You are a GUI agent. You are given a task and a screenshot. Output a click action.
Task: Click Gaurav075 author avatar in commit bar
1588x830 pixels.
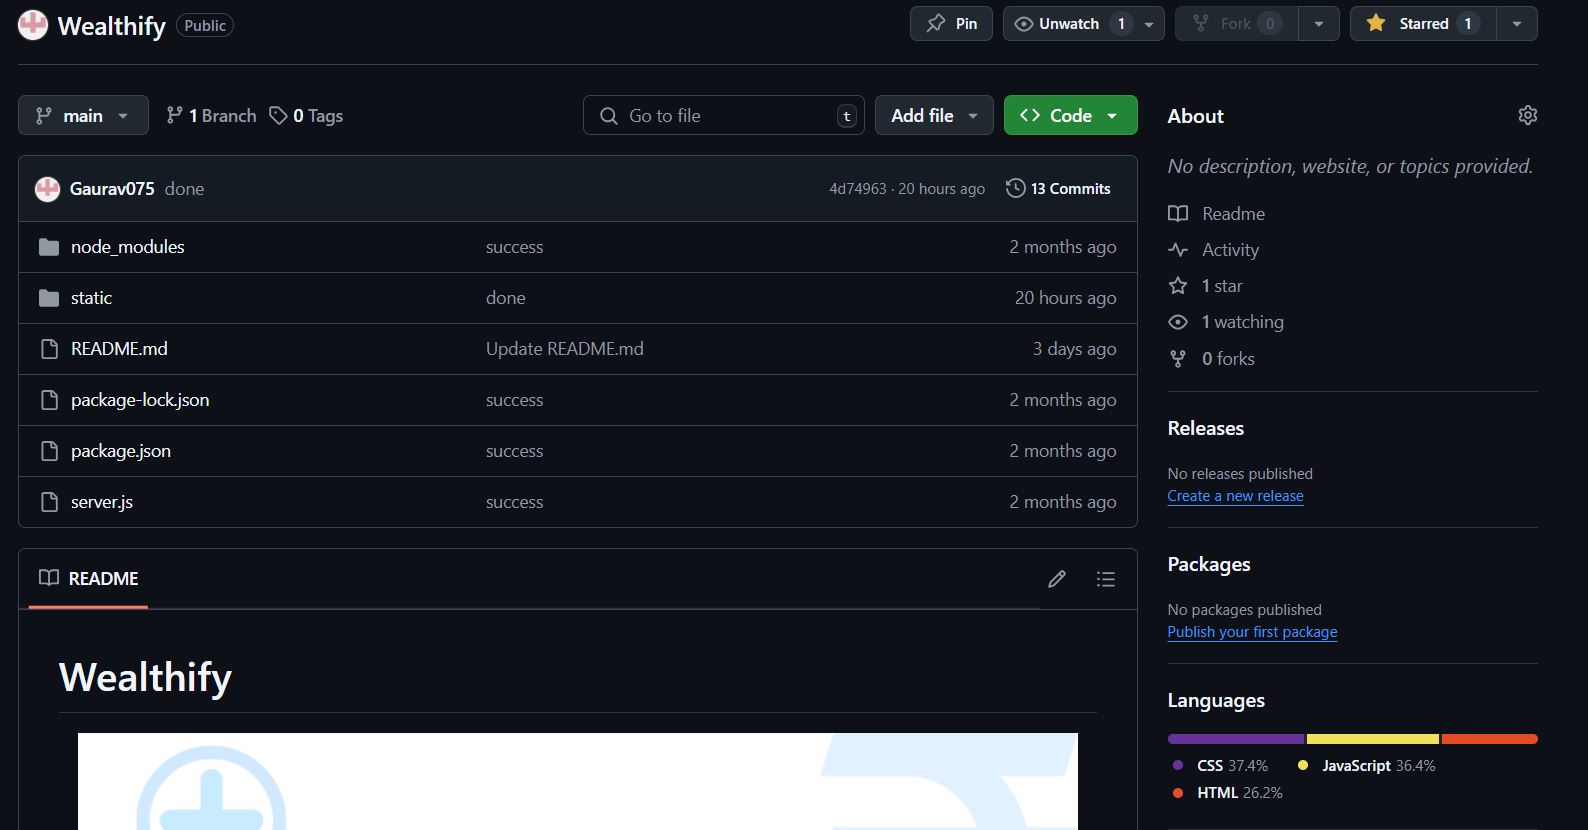(47, 188)
